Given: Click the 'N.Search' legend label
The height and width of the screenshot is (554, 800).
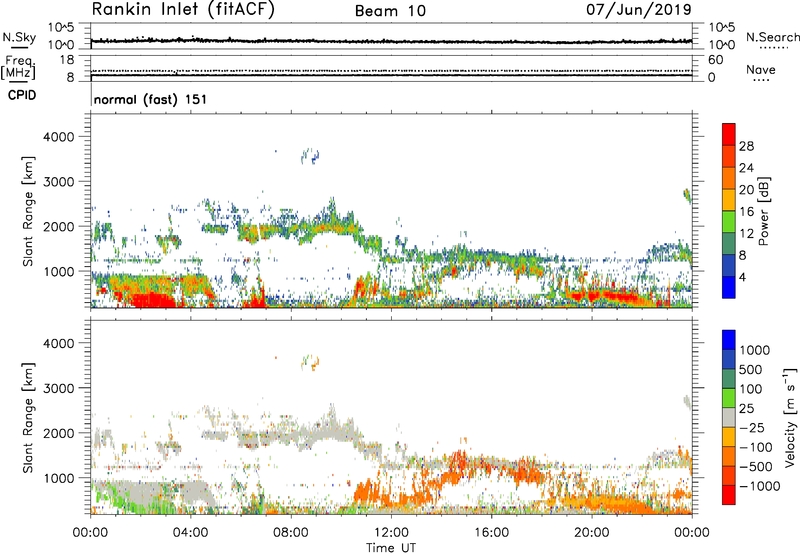Looking at the screenshot, I should (772, 37).
